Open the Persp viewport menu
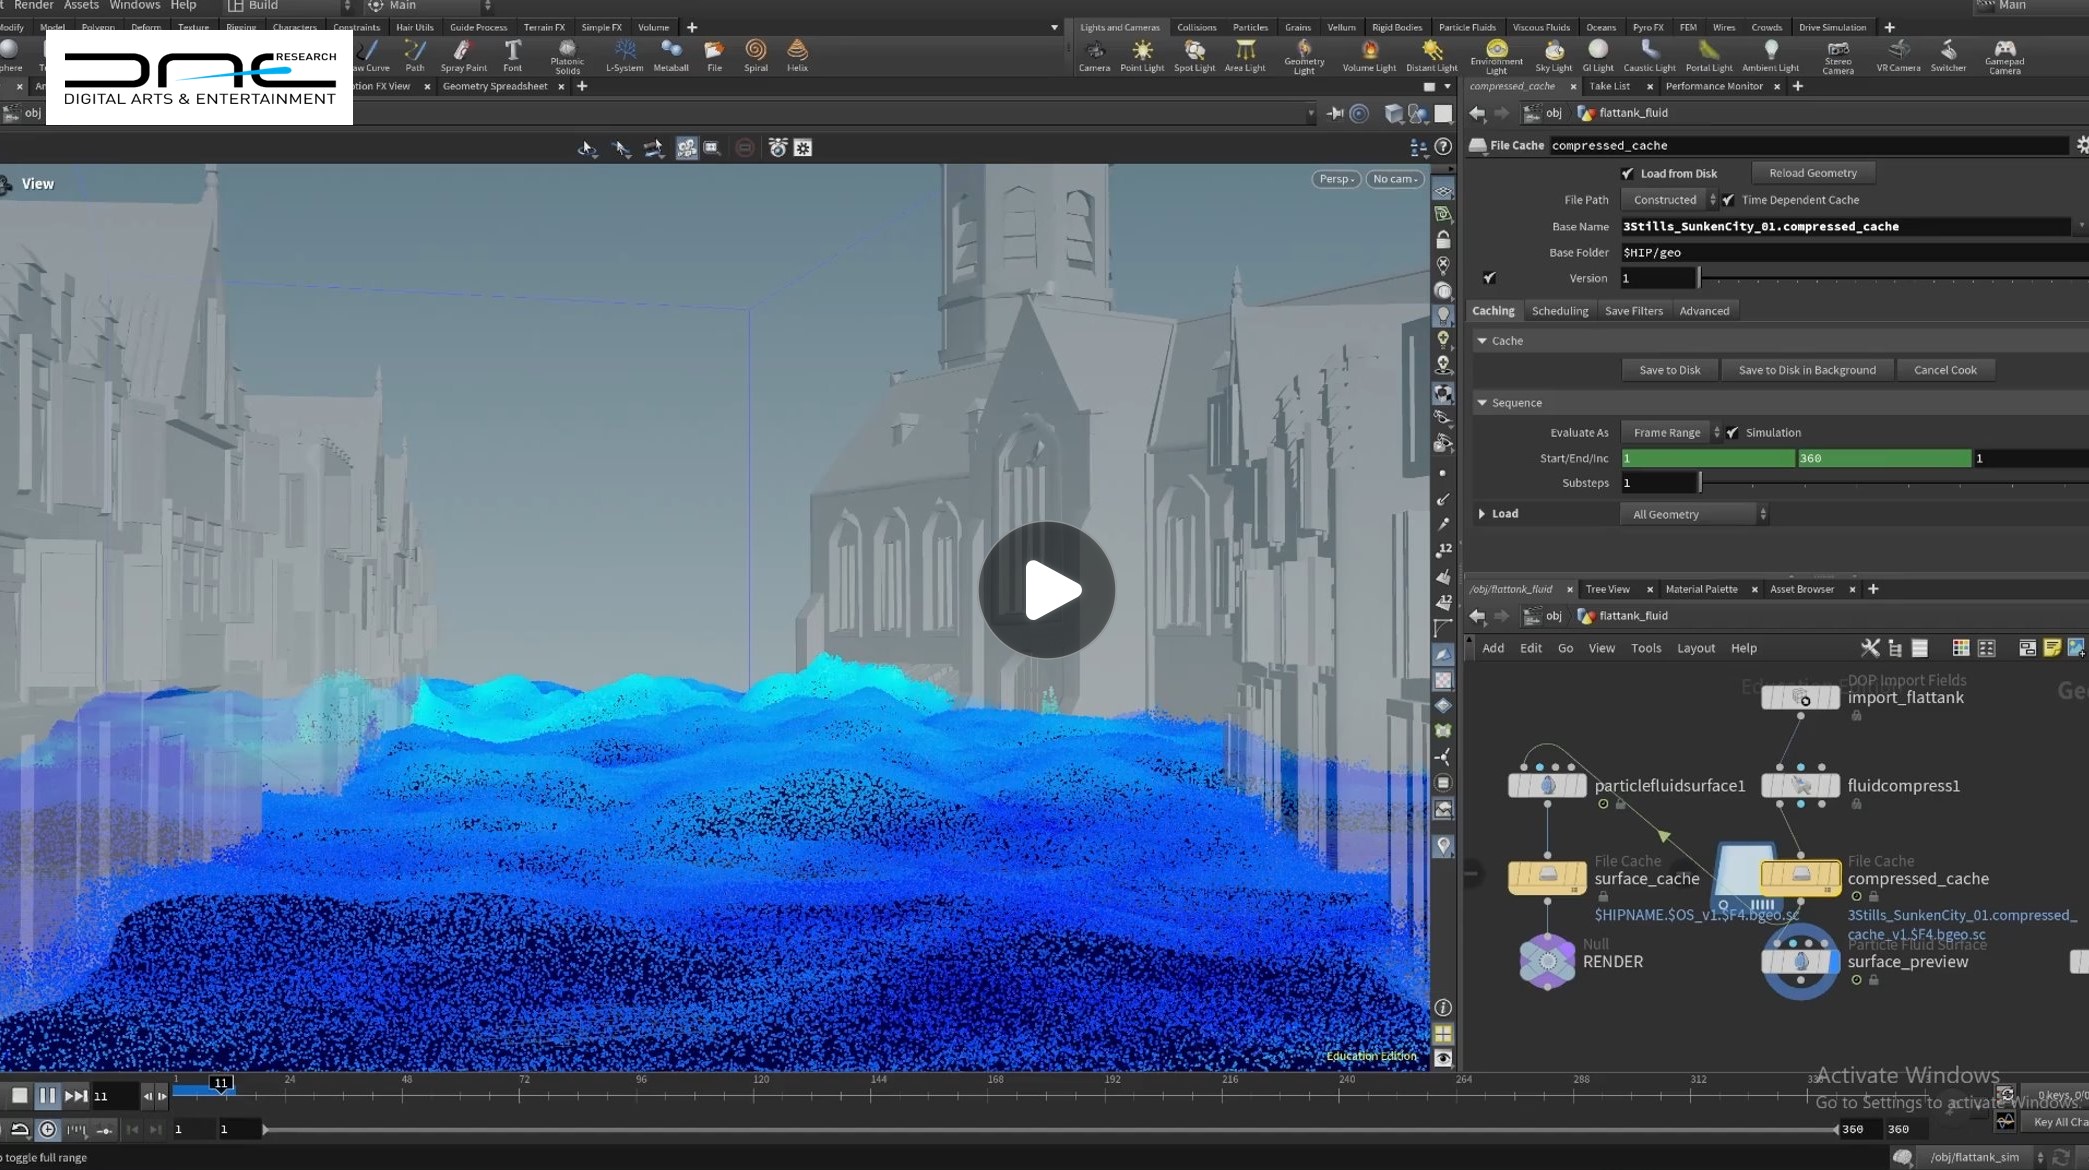 coord(1336,179)
